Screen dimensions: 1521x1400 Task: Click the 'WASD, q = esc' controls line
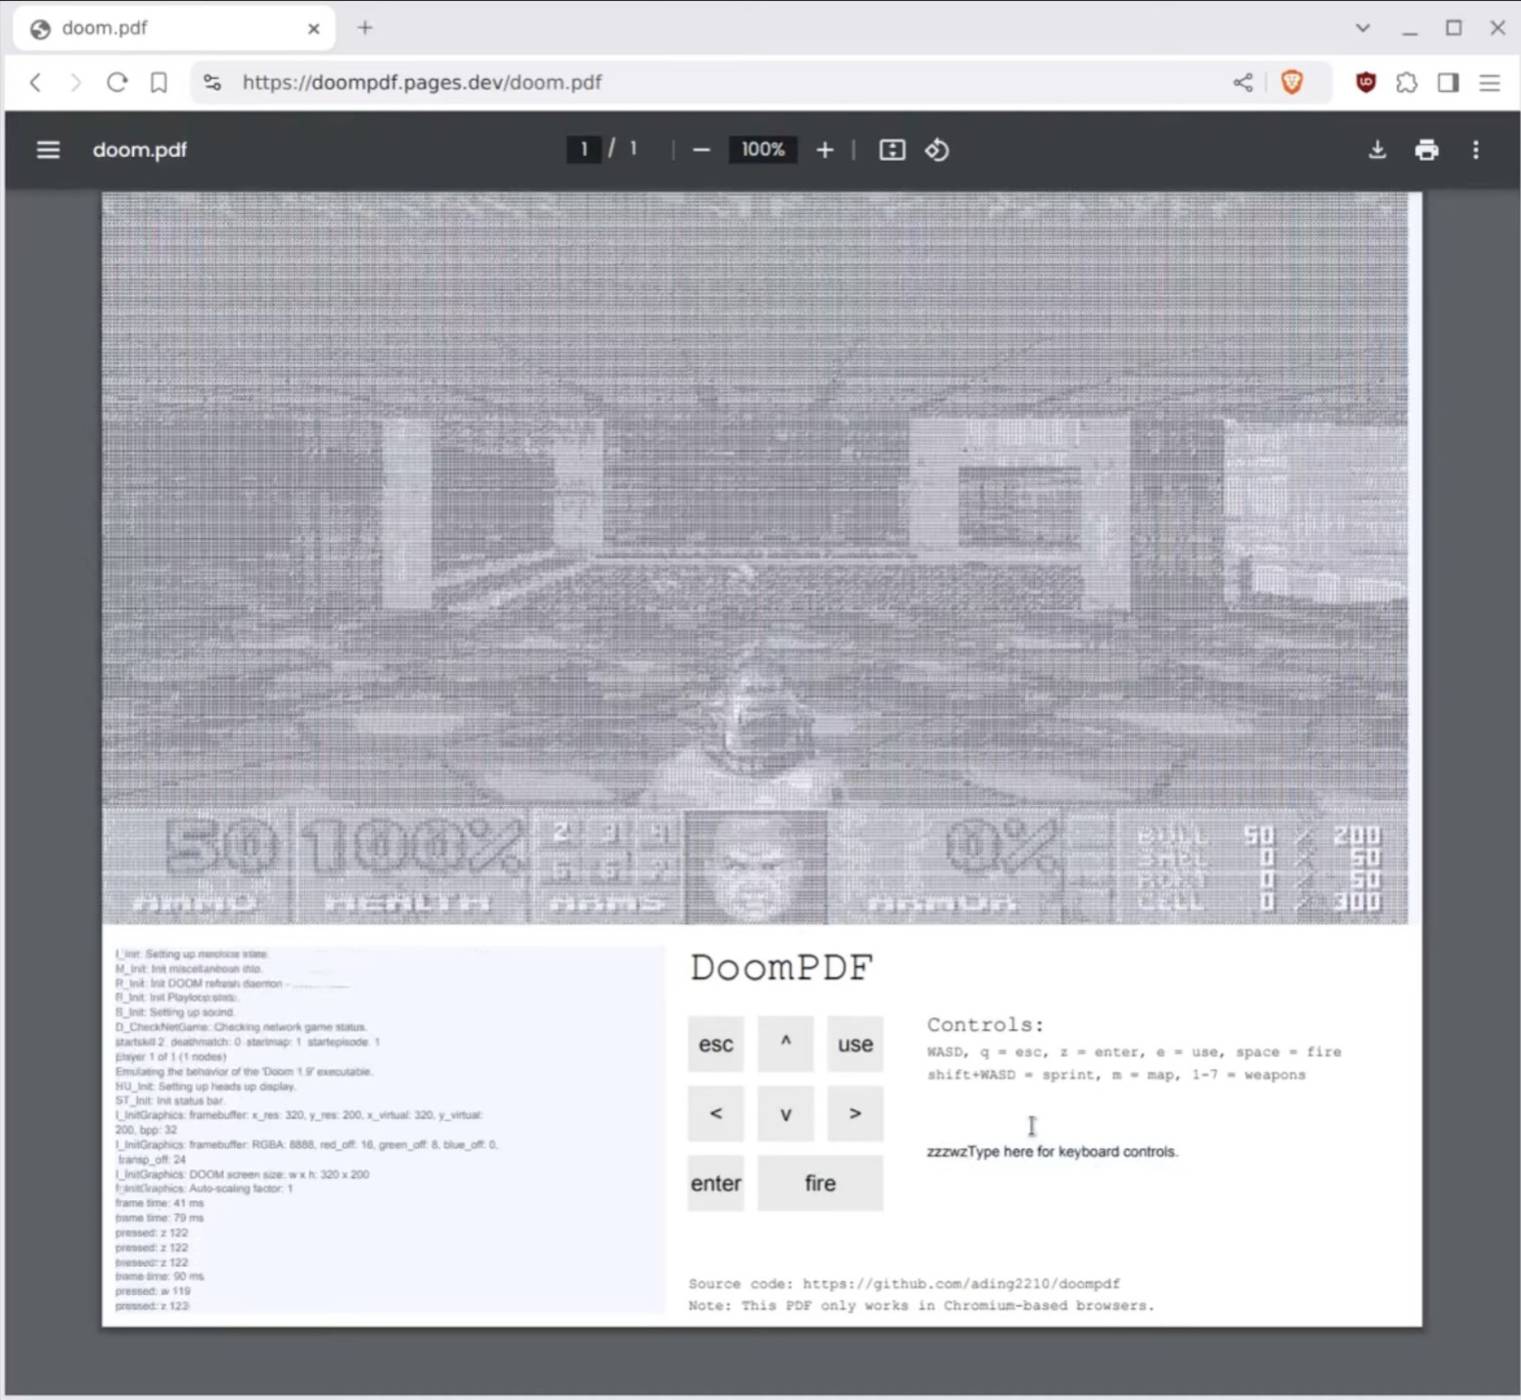(1134, 1052)
